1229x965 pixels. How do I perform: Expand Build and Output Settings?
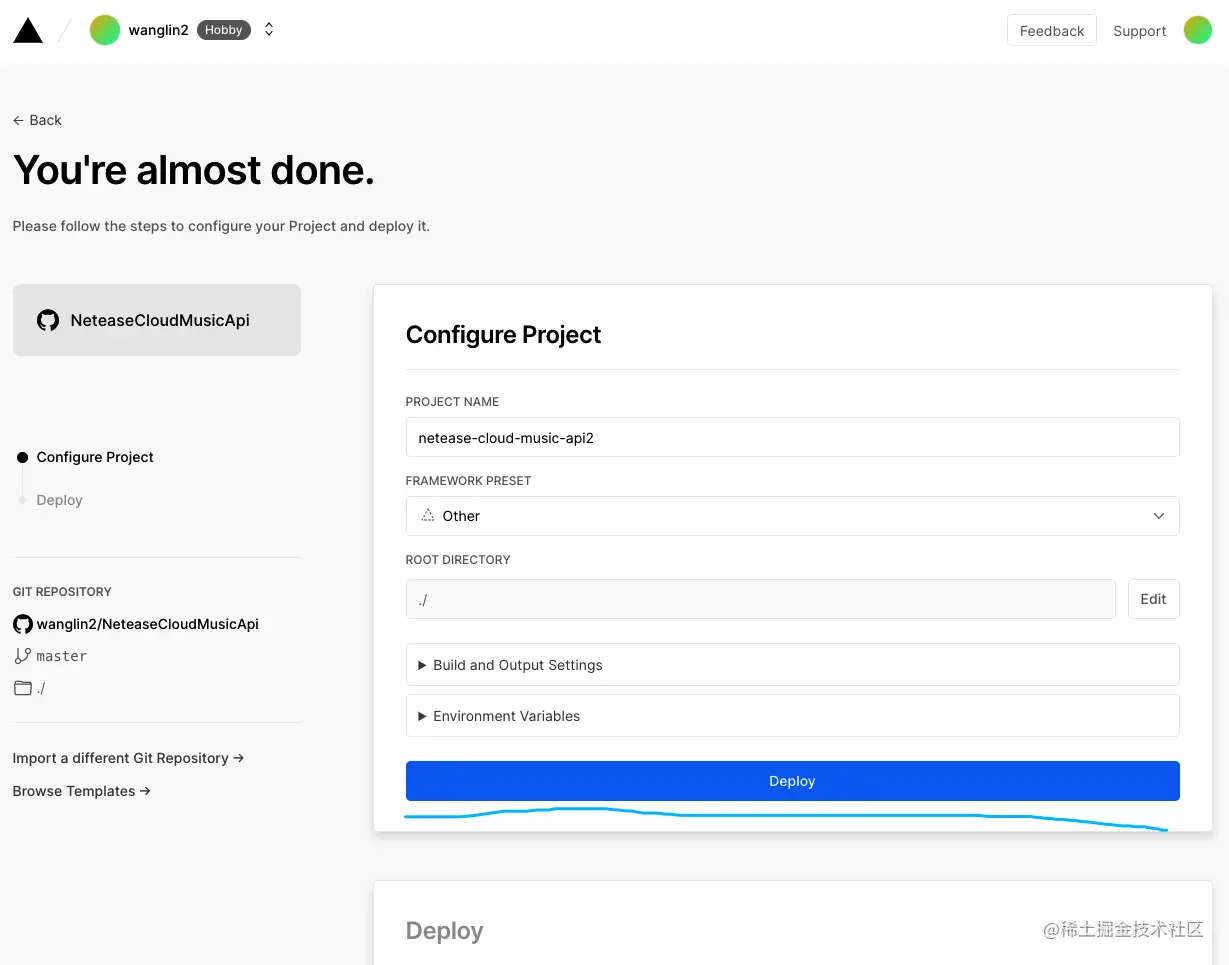coord(792,665)
